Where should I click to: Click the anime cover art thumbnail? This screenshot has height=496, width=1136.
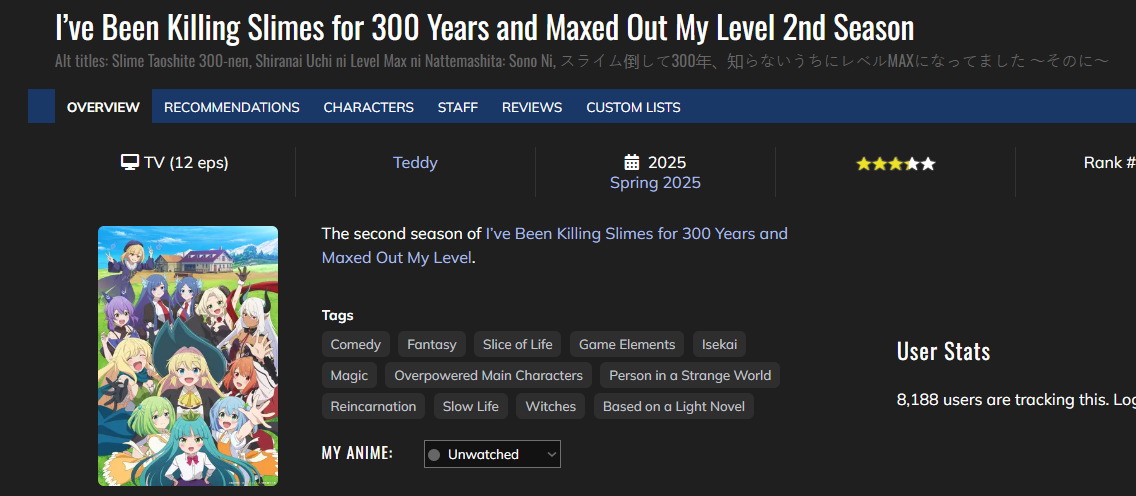(x=188, y=356)
